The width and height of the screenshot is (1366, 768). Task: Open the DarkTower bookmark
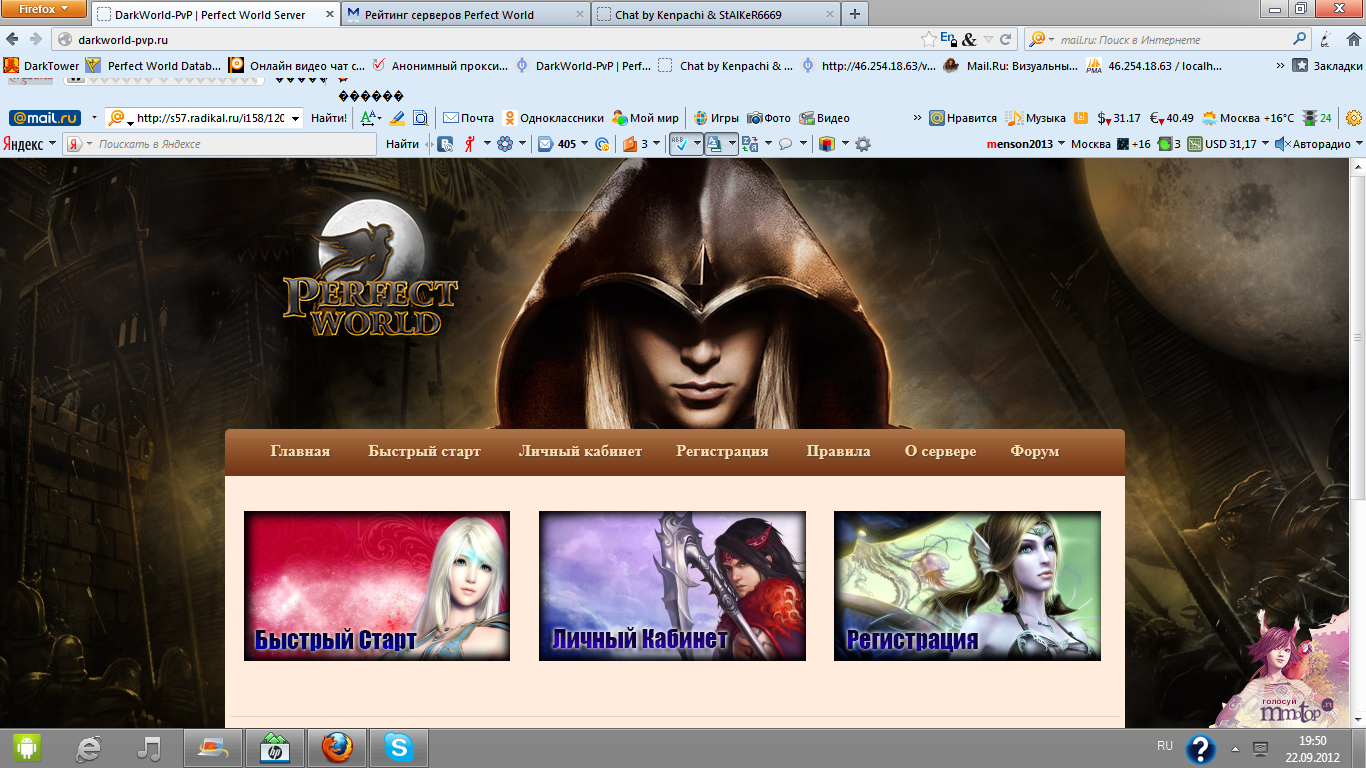pyautogui.click(x=43, y=66)
